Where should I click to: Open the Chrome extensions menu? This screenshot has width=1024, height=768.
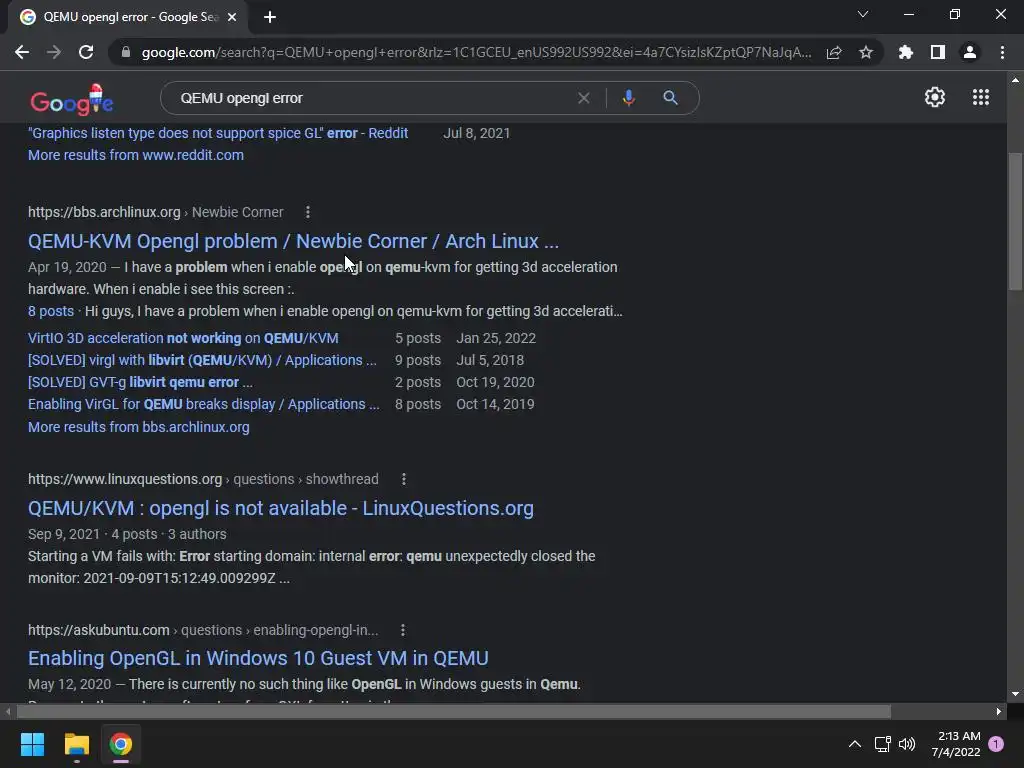point(906,52)
